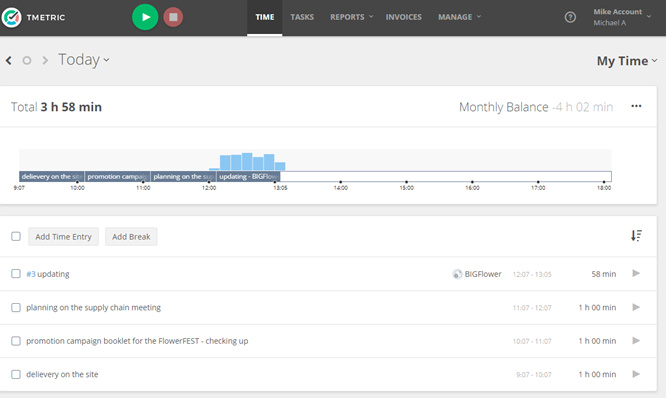Open the help question mark icon

click(x=570, y=17)
